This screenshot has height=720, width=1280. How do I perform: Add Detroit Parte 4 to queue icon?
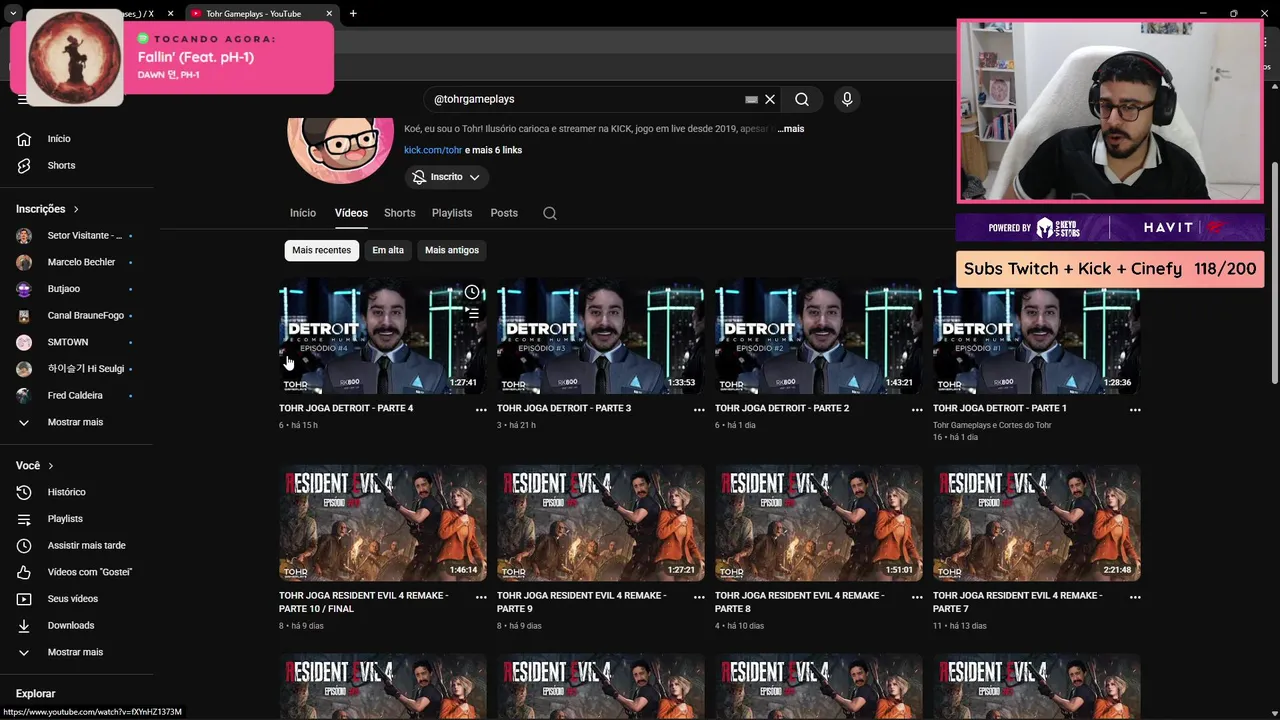[x=472, y=313]
